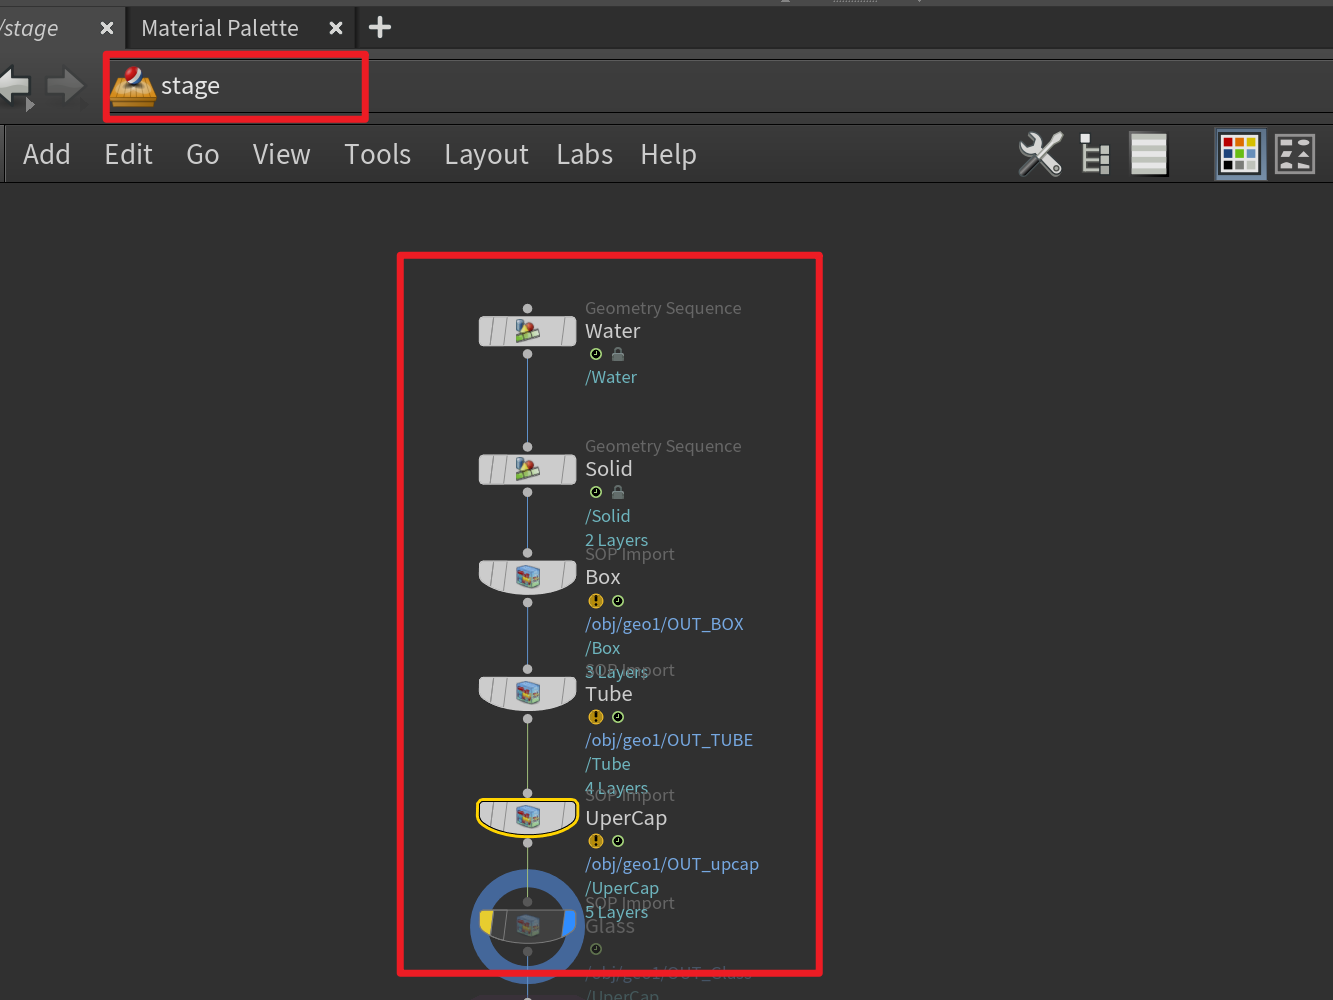Open the Help menu
The image size is (1333, 1000).
pyautogui.click(x=669, y=155)
